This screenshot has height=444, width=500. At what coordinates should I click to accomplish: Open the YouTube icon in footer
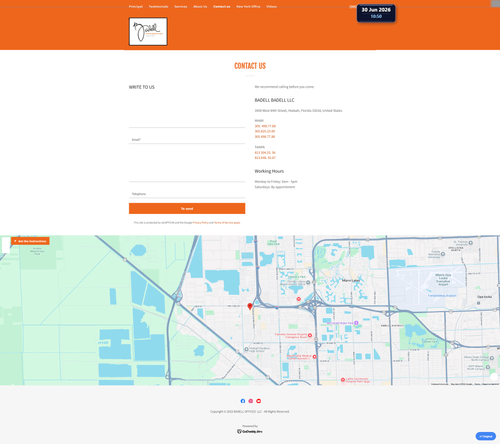tap(258, 401)
